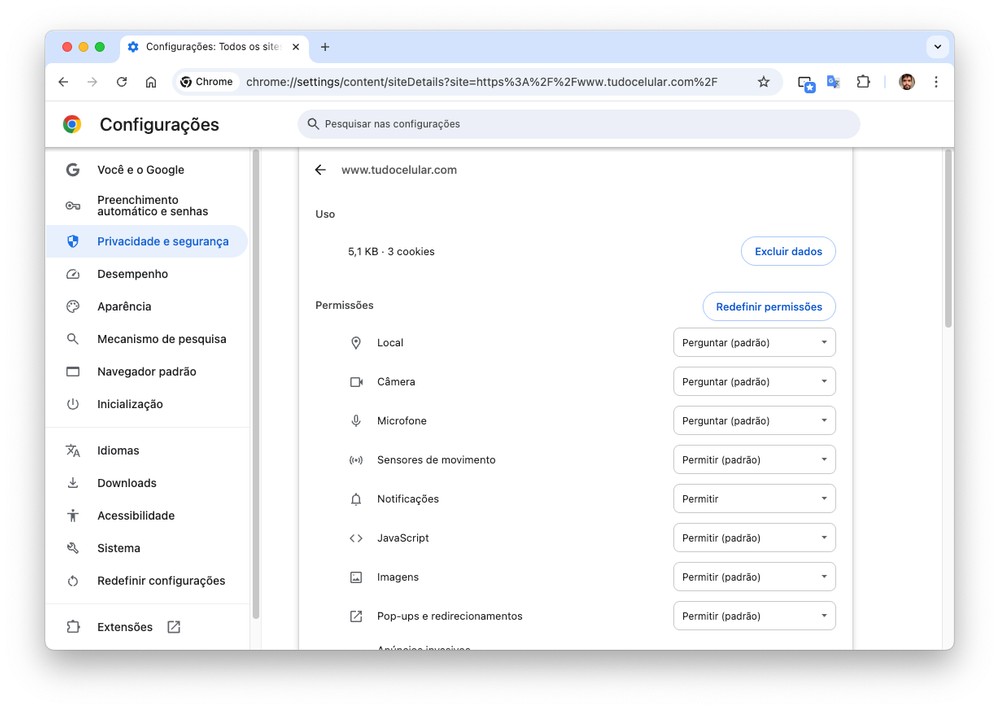Close the Configurações tab
Screen dimensions: 1000x710
[x=295, y=47]
